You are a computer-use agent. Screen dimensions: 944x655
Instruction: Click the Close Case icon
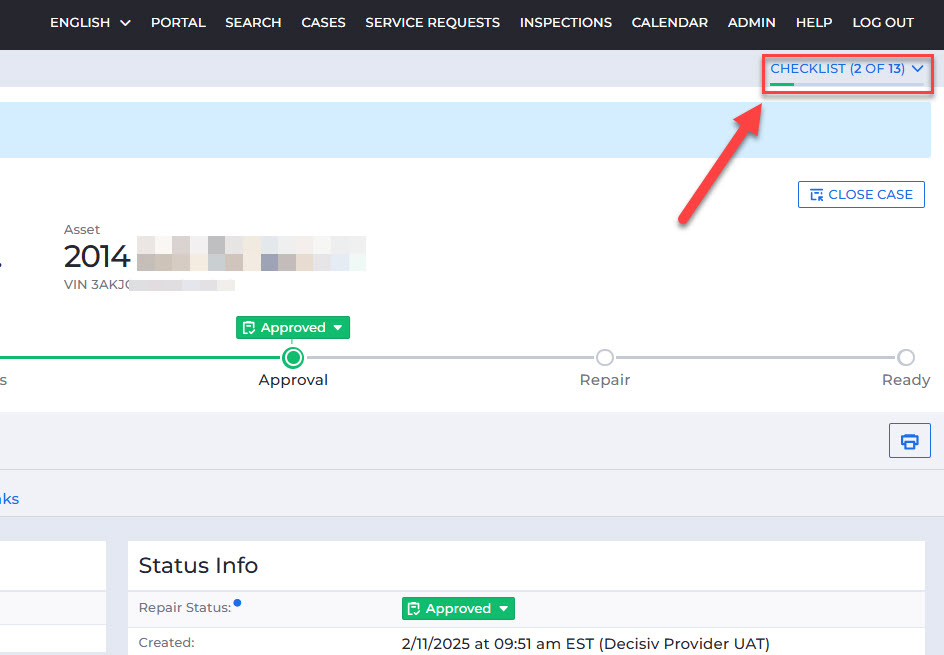pos(817,195)
